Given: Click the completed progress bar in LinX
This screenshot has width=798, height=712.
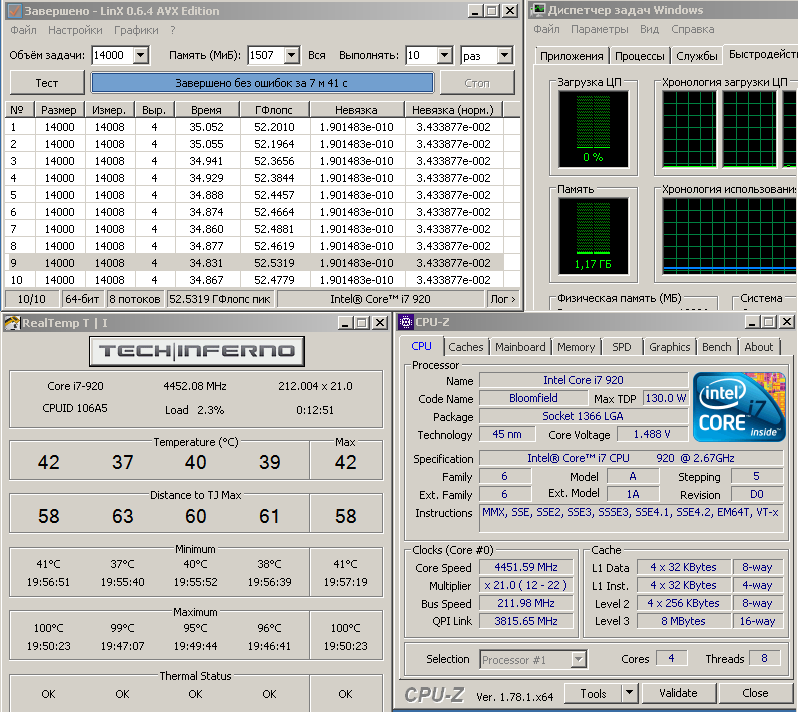Looking at the screenshot, I should (262, 83).
